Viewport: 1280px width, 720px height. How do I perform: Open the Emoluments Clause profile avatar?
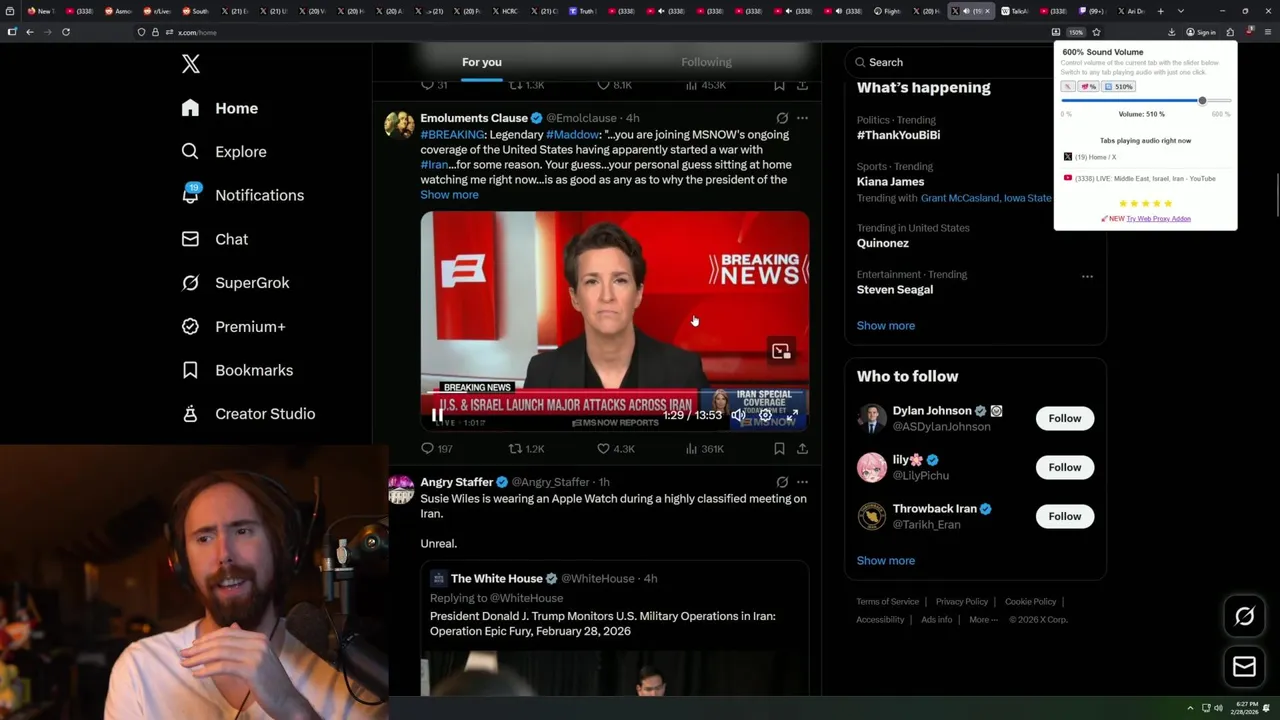click(399, 125)
